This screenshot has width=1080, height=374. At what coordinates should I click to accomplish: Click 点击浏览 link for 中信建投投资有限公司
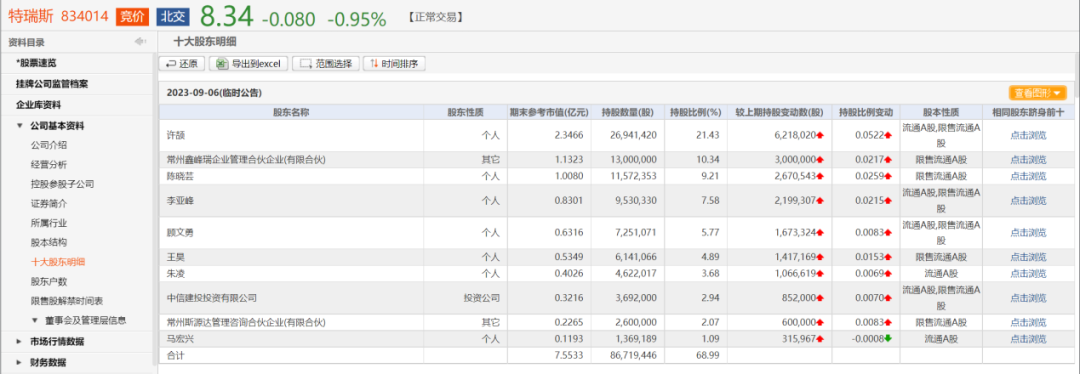(x=1028, y=298)
